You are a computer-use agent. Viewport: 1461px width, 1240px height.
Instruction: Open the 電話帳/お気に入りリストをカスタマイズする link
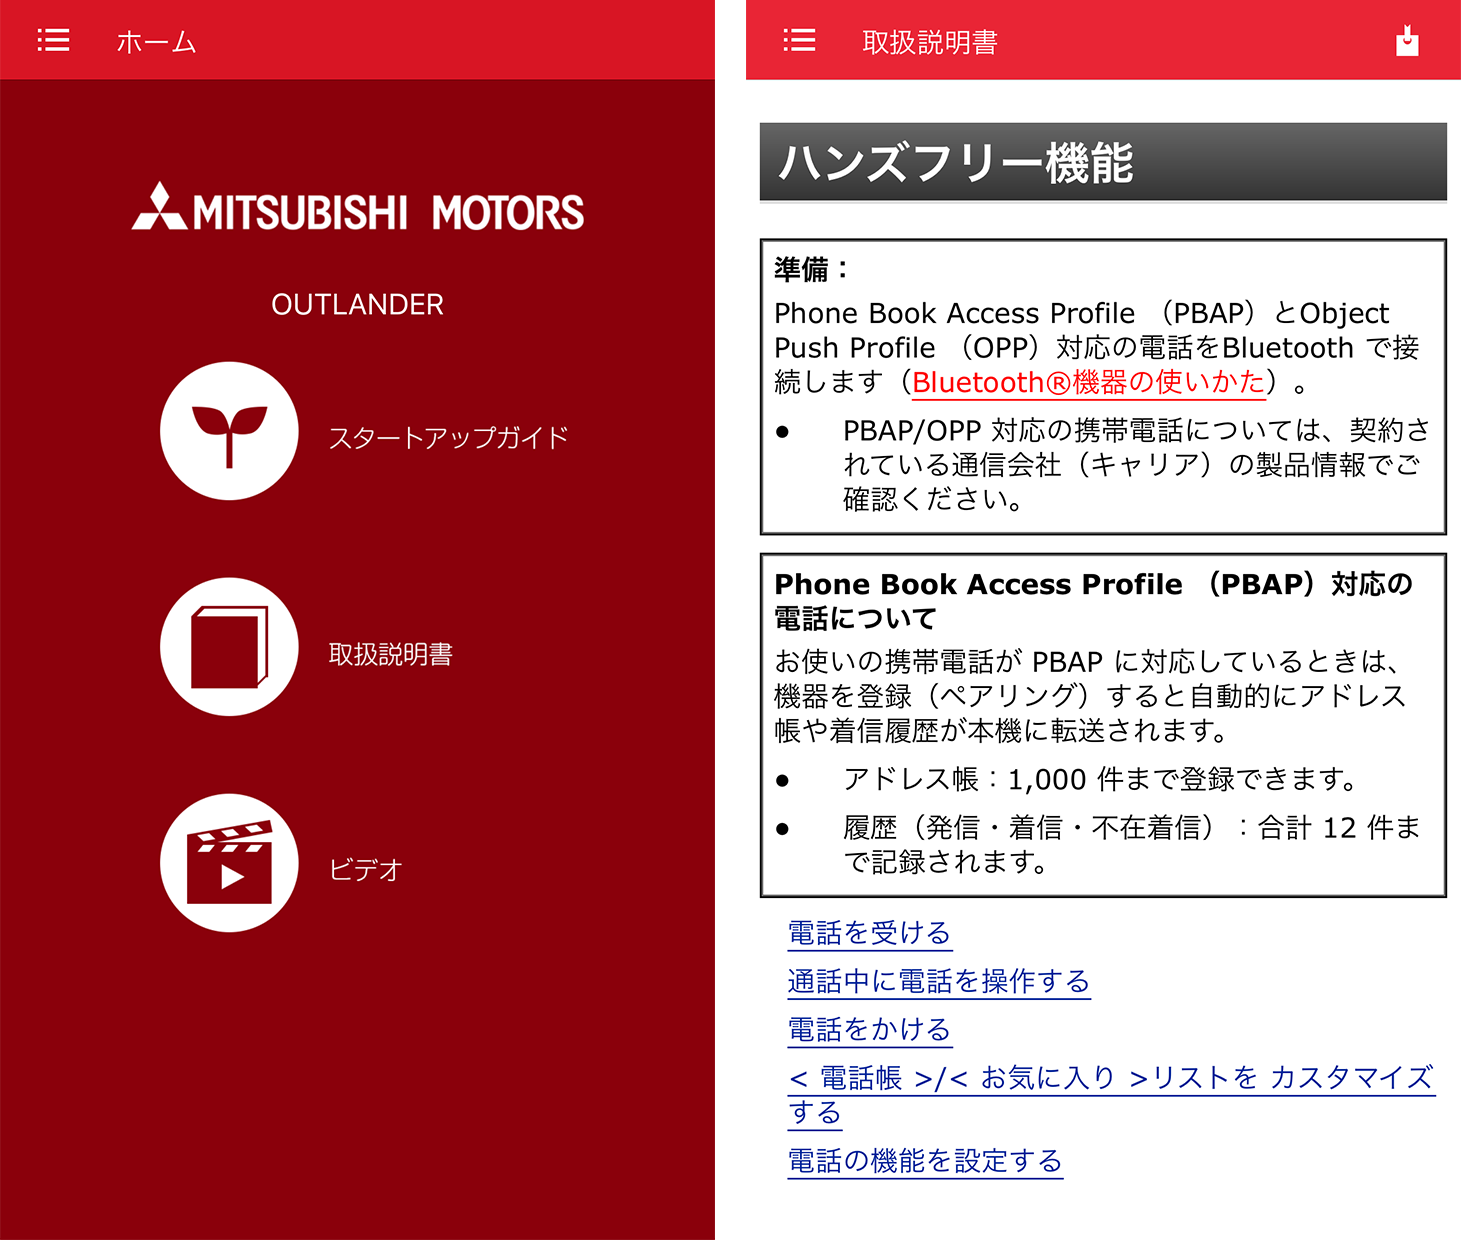click(x=1111, y=1094)
